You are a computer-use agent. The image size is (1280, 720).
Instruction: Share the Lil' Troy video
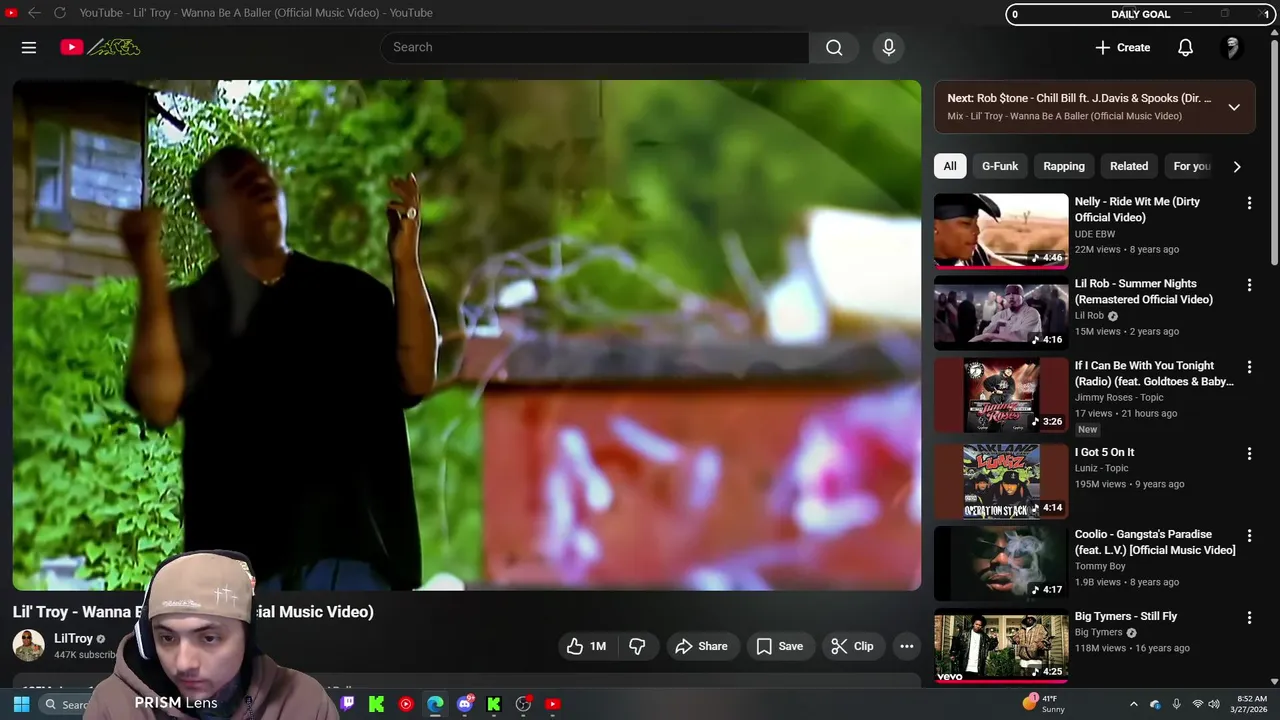(x=702, y=646)
